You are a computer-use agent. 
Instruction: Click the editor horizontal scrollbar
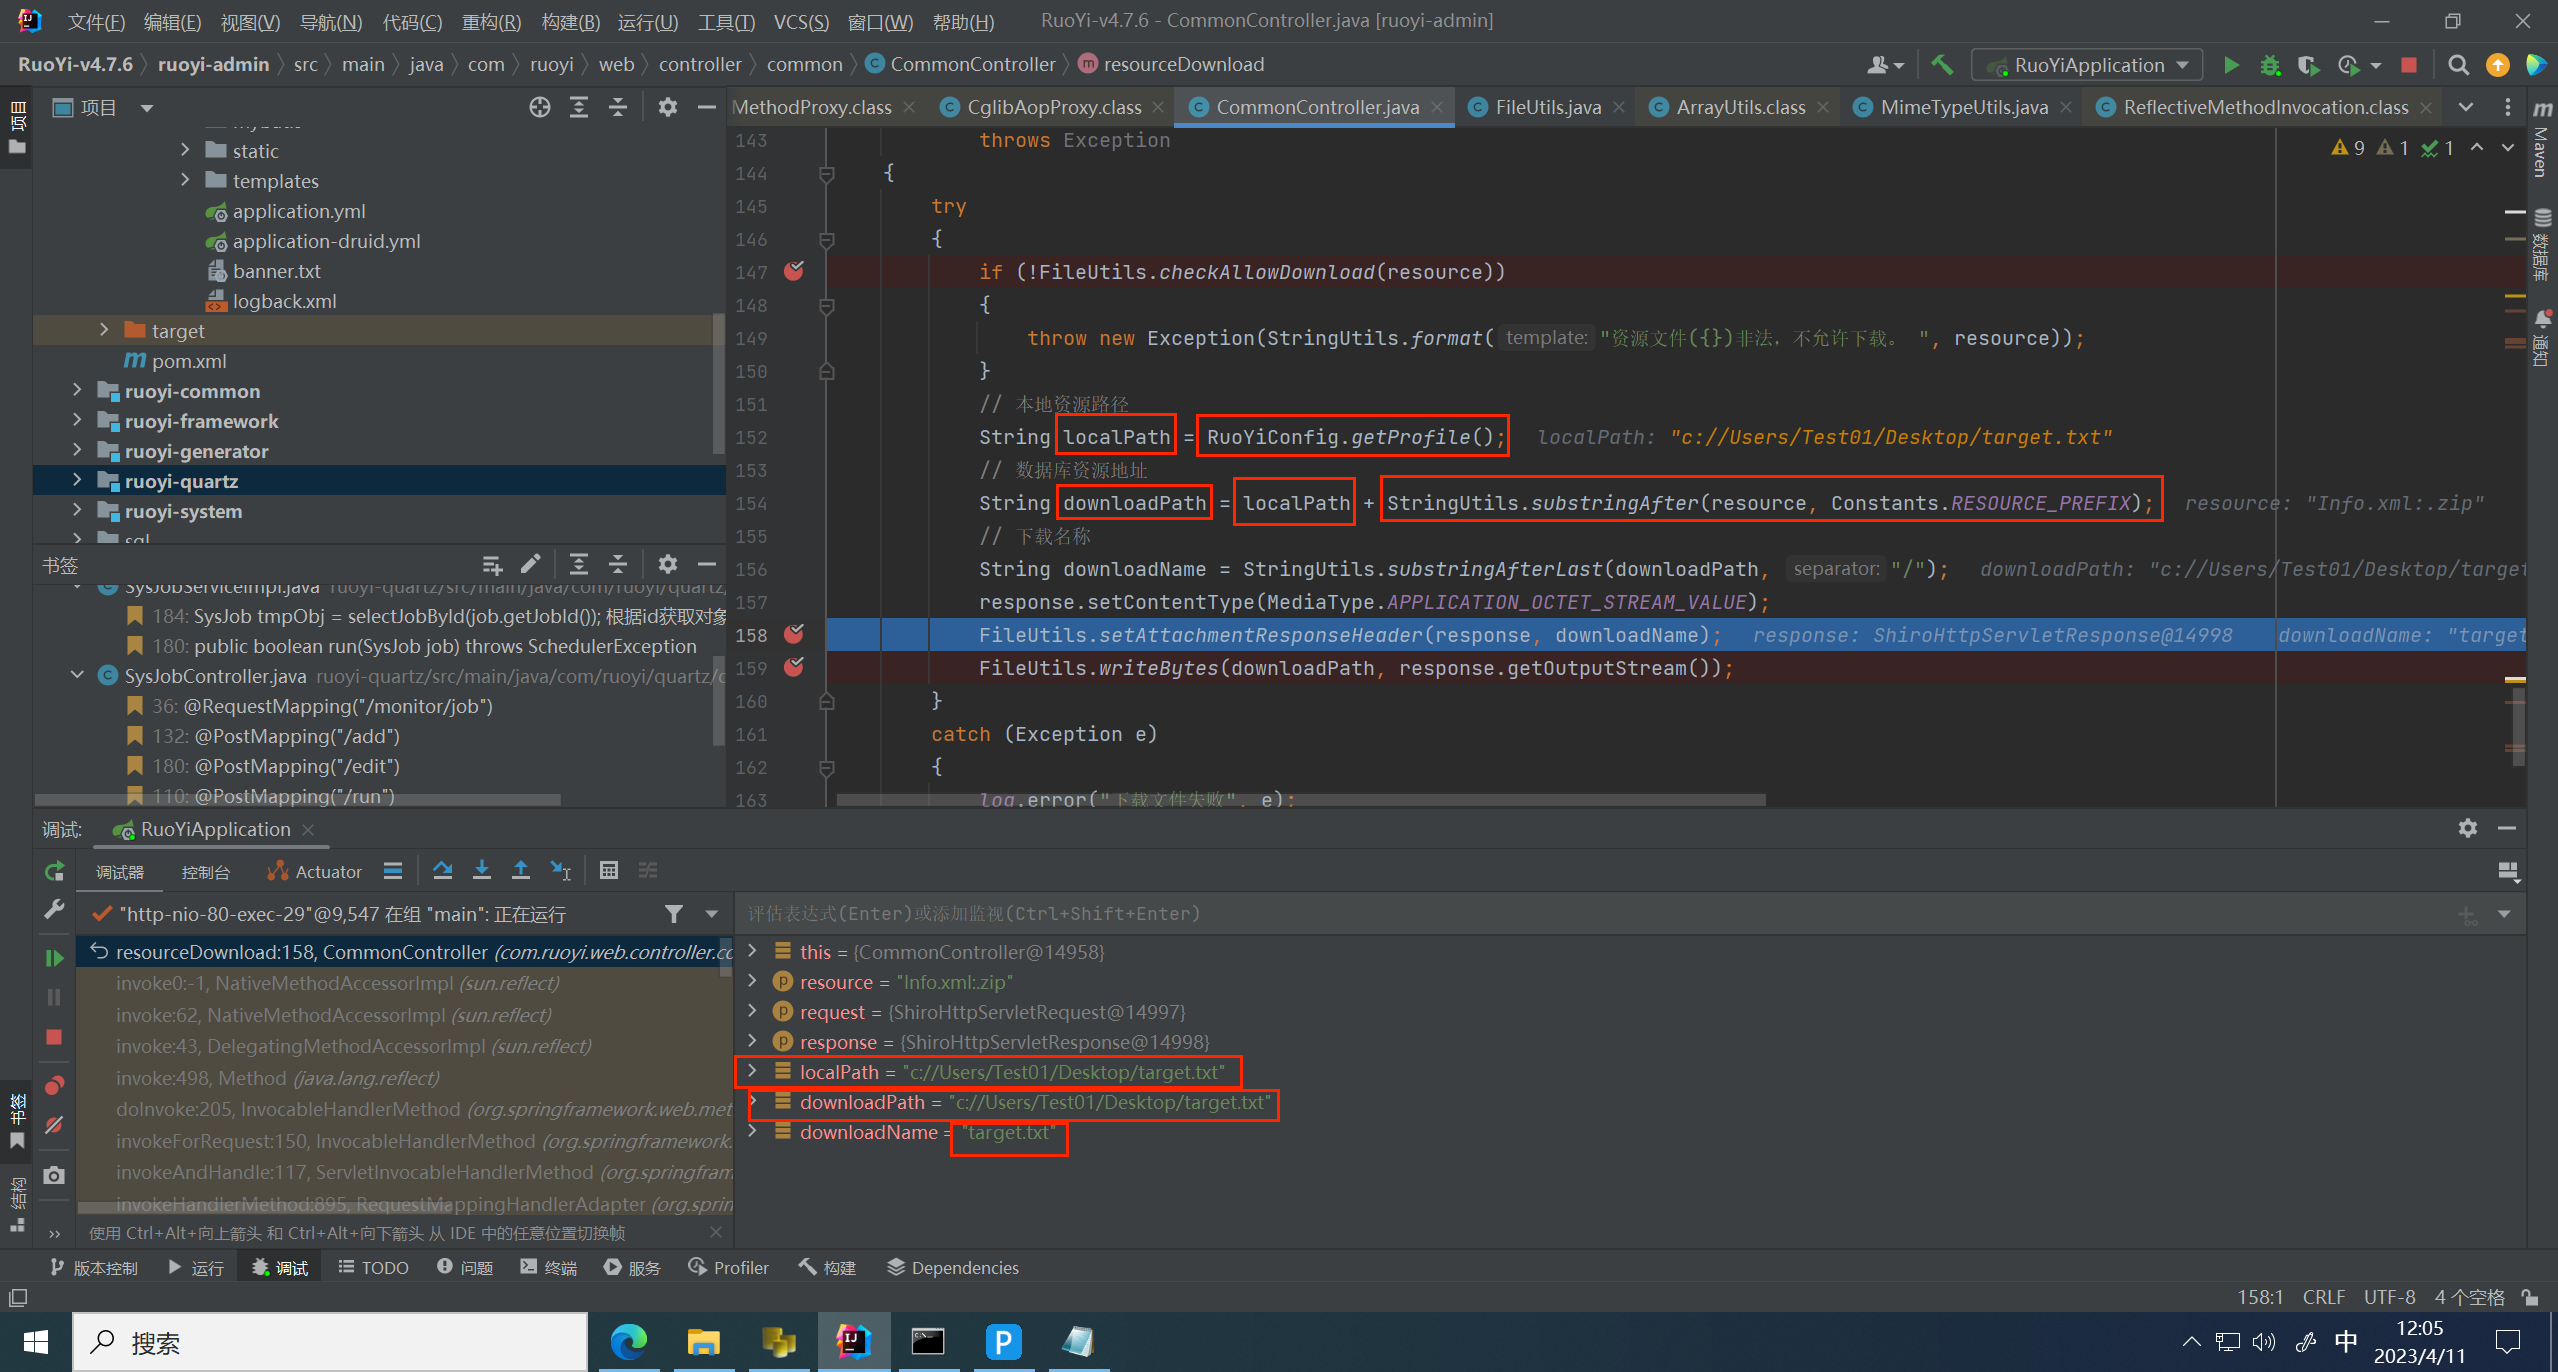1301,800
